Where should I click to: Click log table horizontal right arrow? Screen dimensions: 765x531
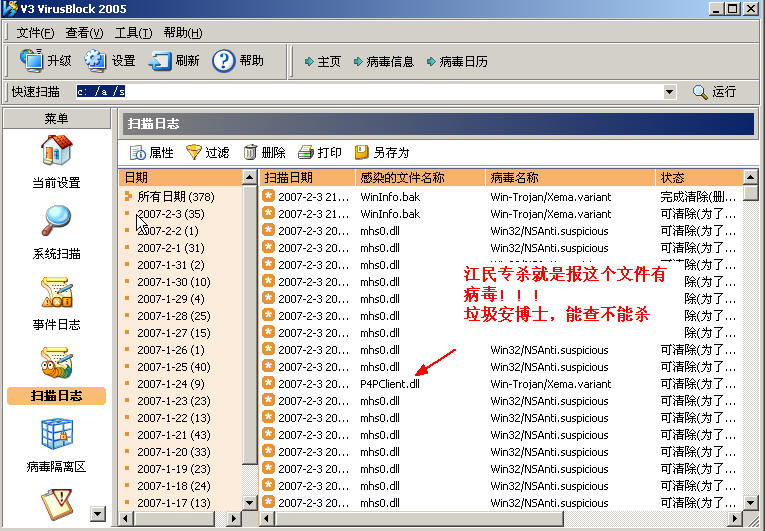click(736, 518)
